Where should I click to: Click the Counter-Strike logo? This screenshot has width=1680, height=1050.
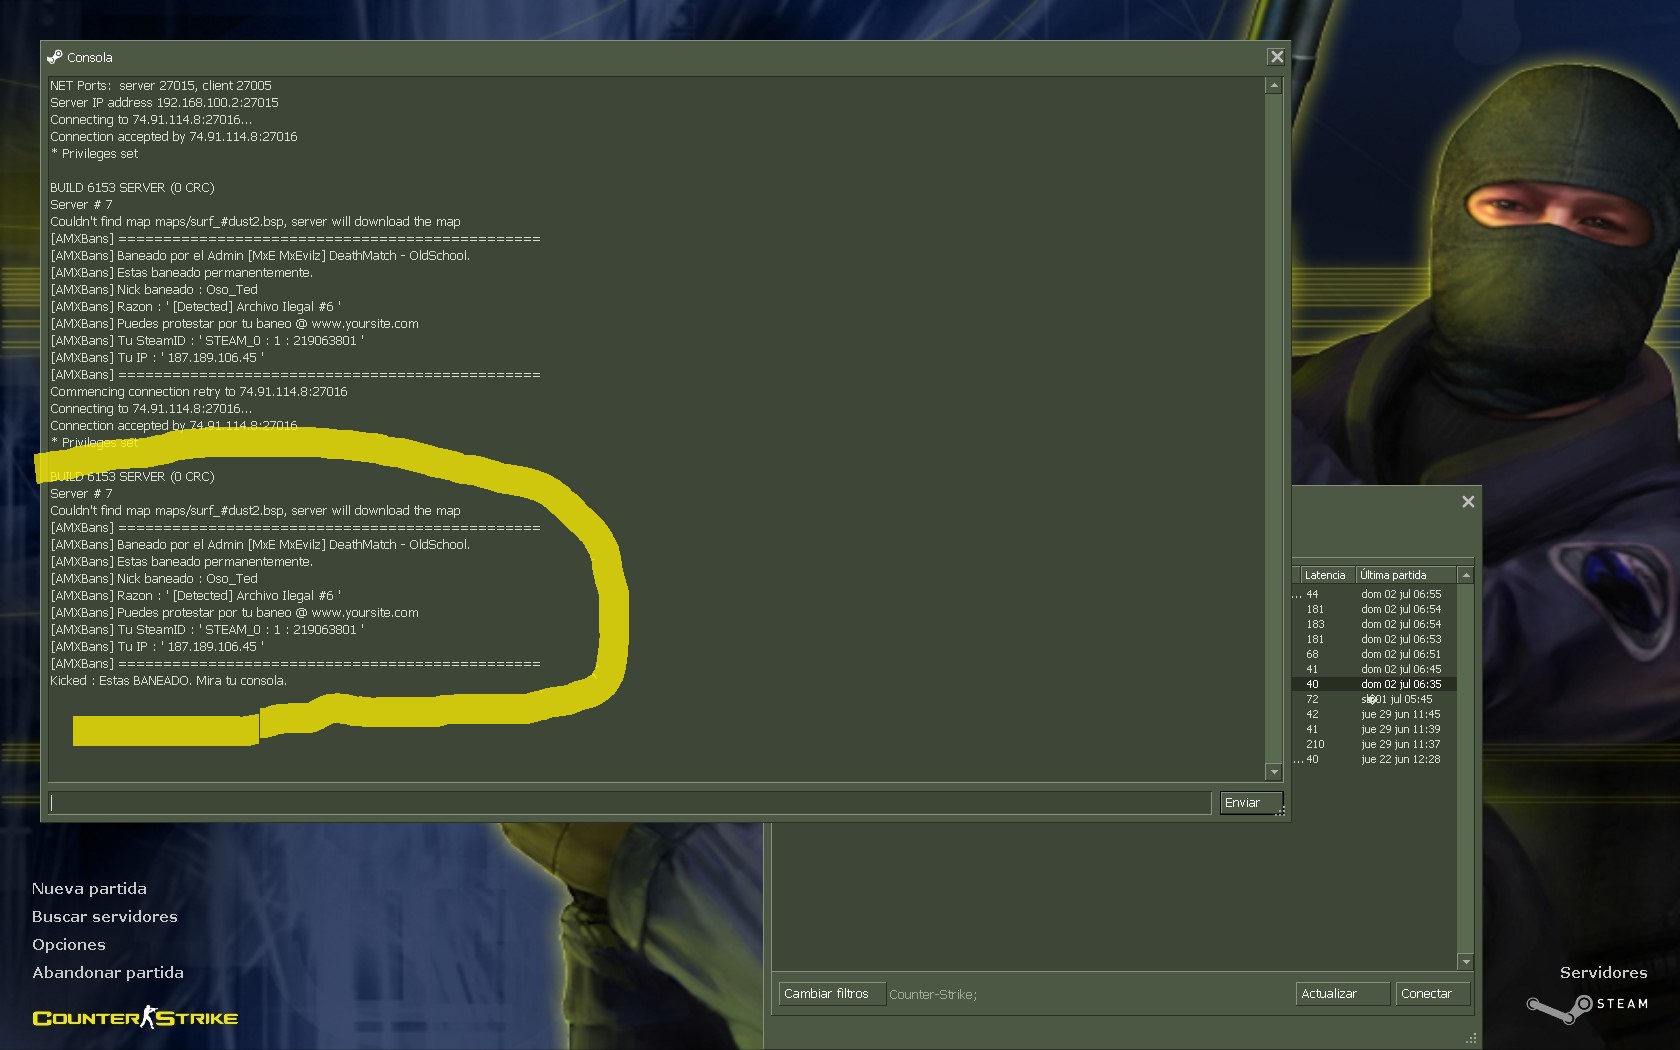click(x=135, y=1018)
